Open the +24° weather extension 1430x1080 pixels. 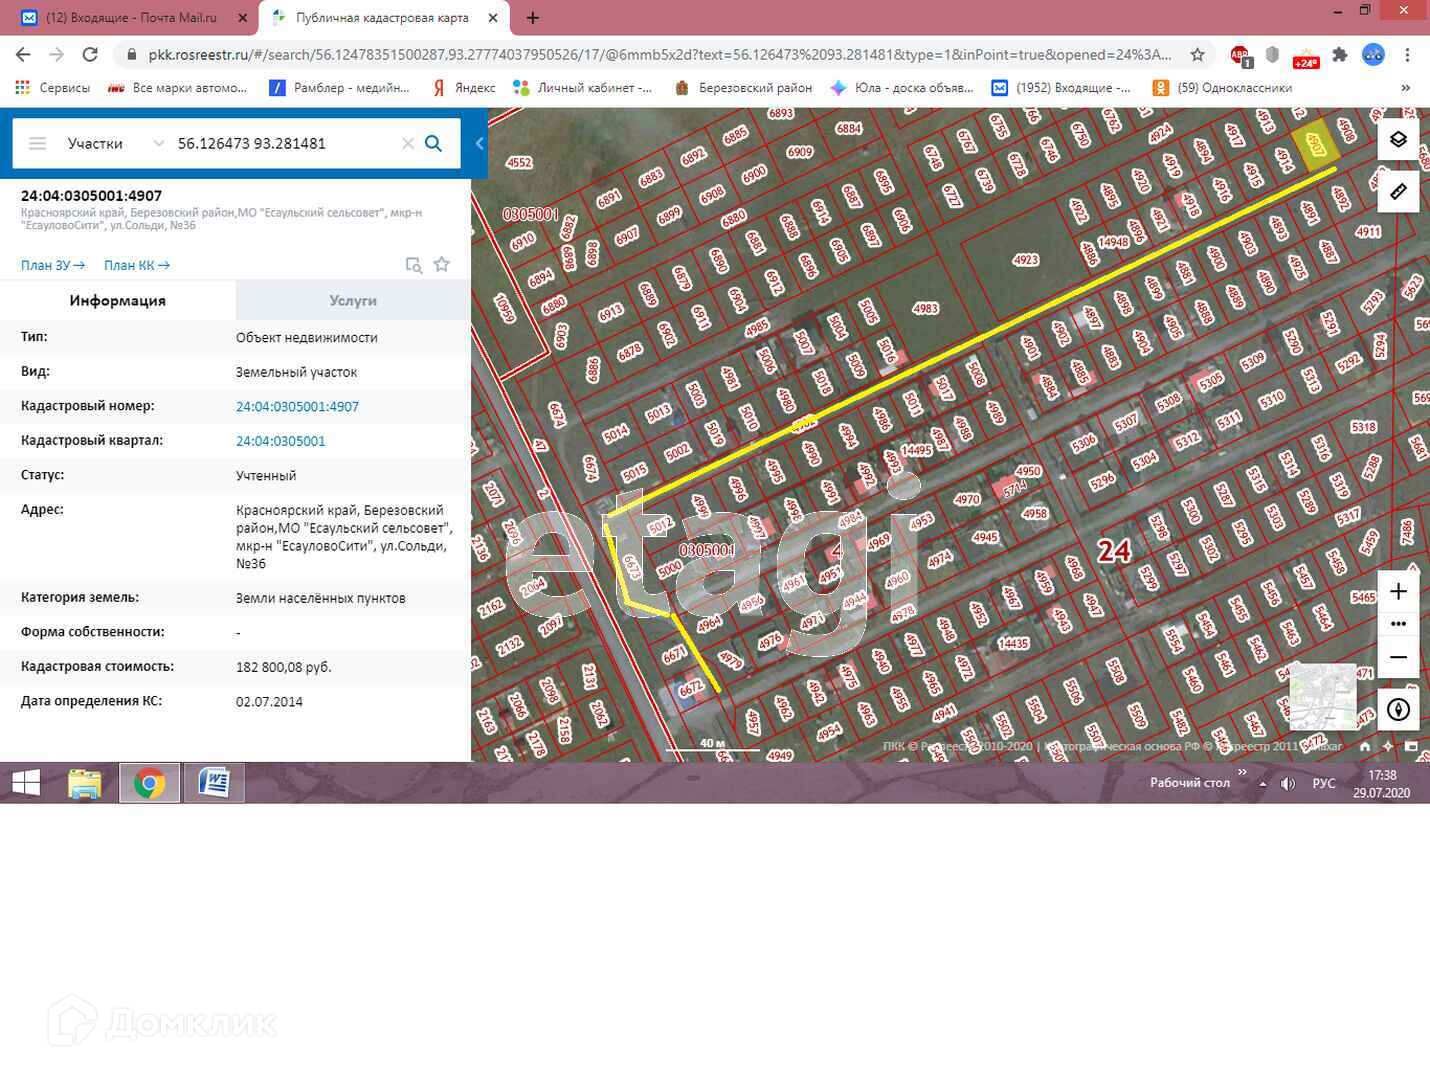(1306, 56)
